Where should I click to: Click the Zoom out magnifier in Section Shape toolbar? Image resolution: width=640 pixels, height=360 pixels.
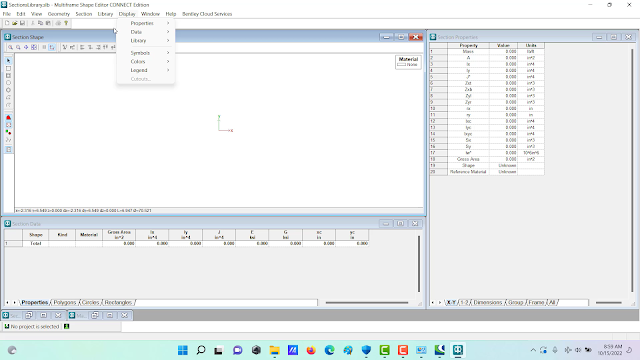pyautogui.click(x=18, y=47)
